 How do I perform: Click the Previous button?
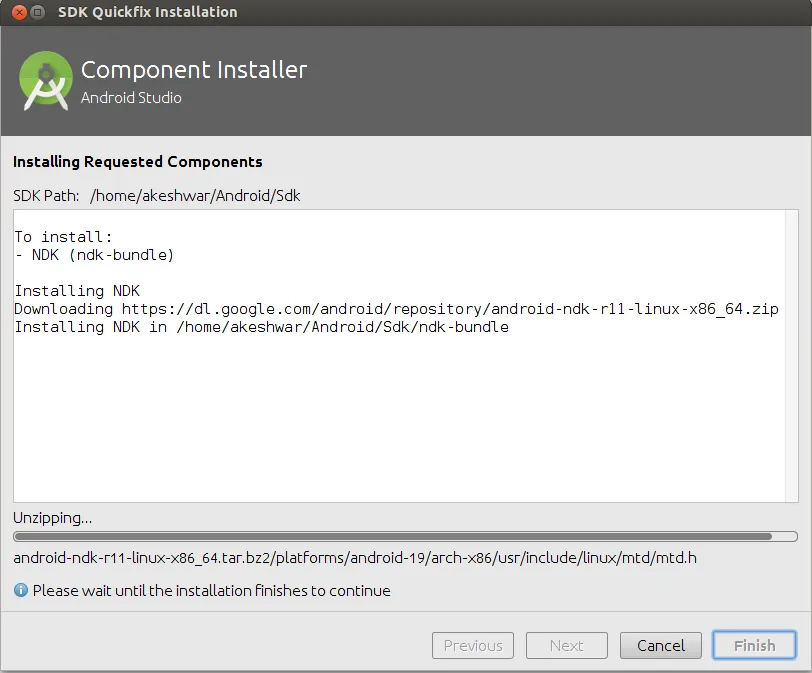pos(473,646)
